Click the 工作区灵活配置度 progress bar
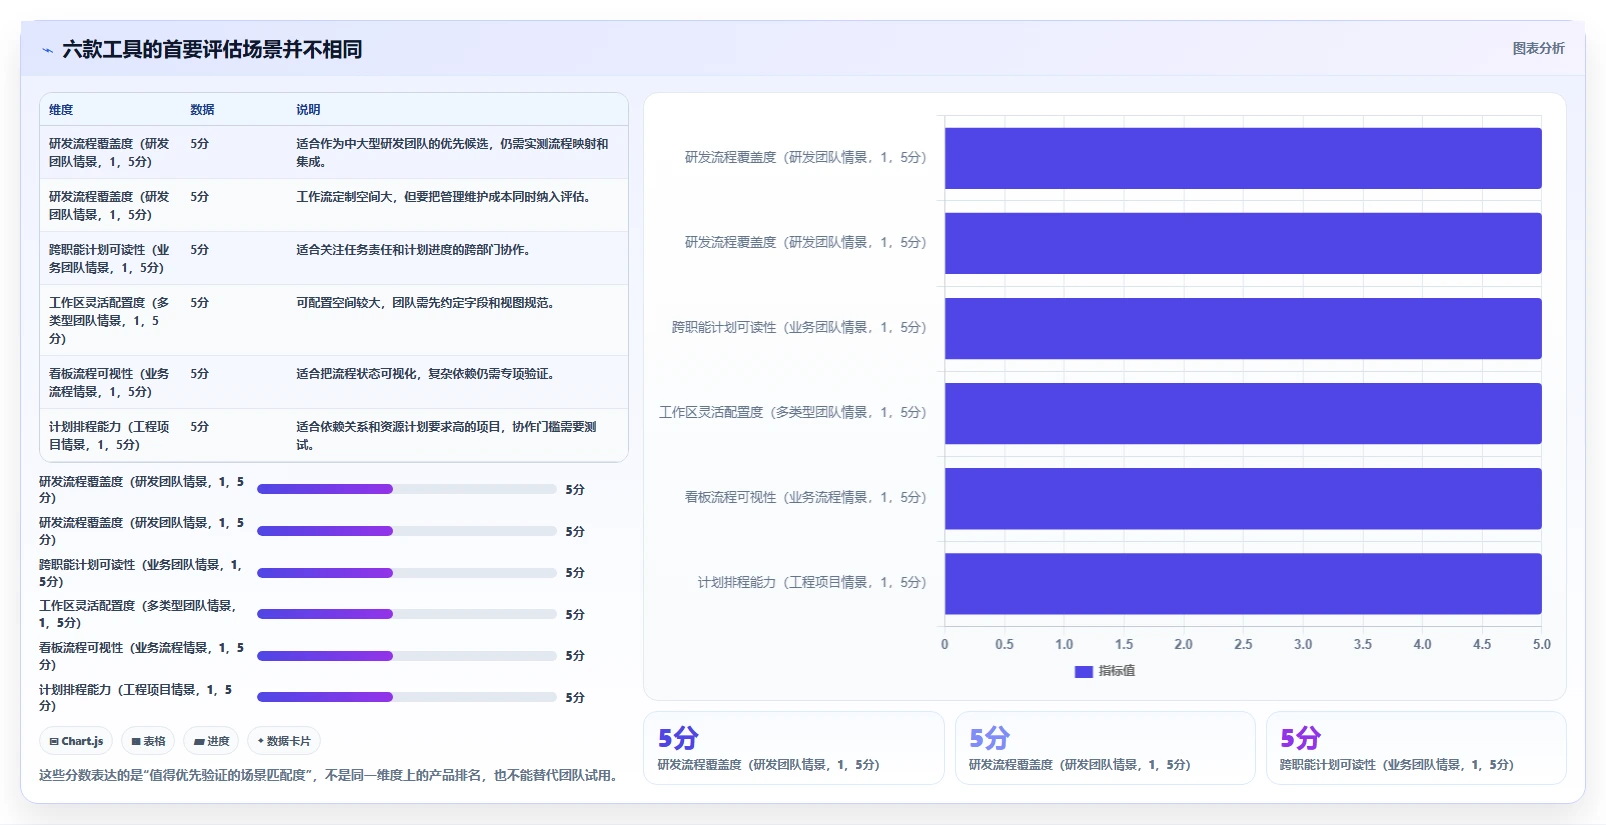 pos(407,614)
